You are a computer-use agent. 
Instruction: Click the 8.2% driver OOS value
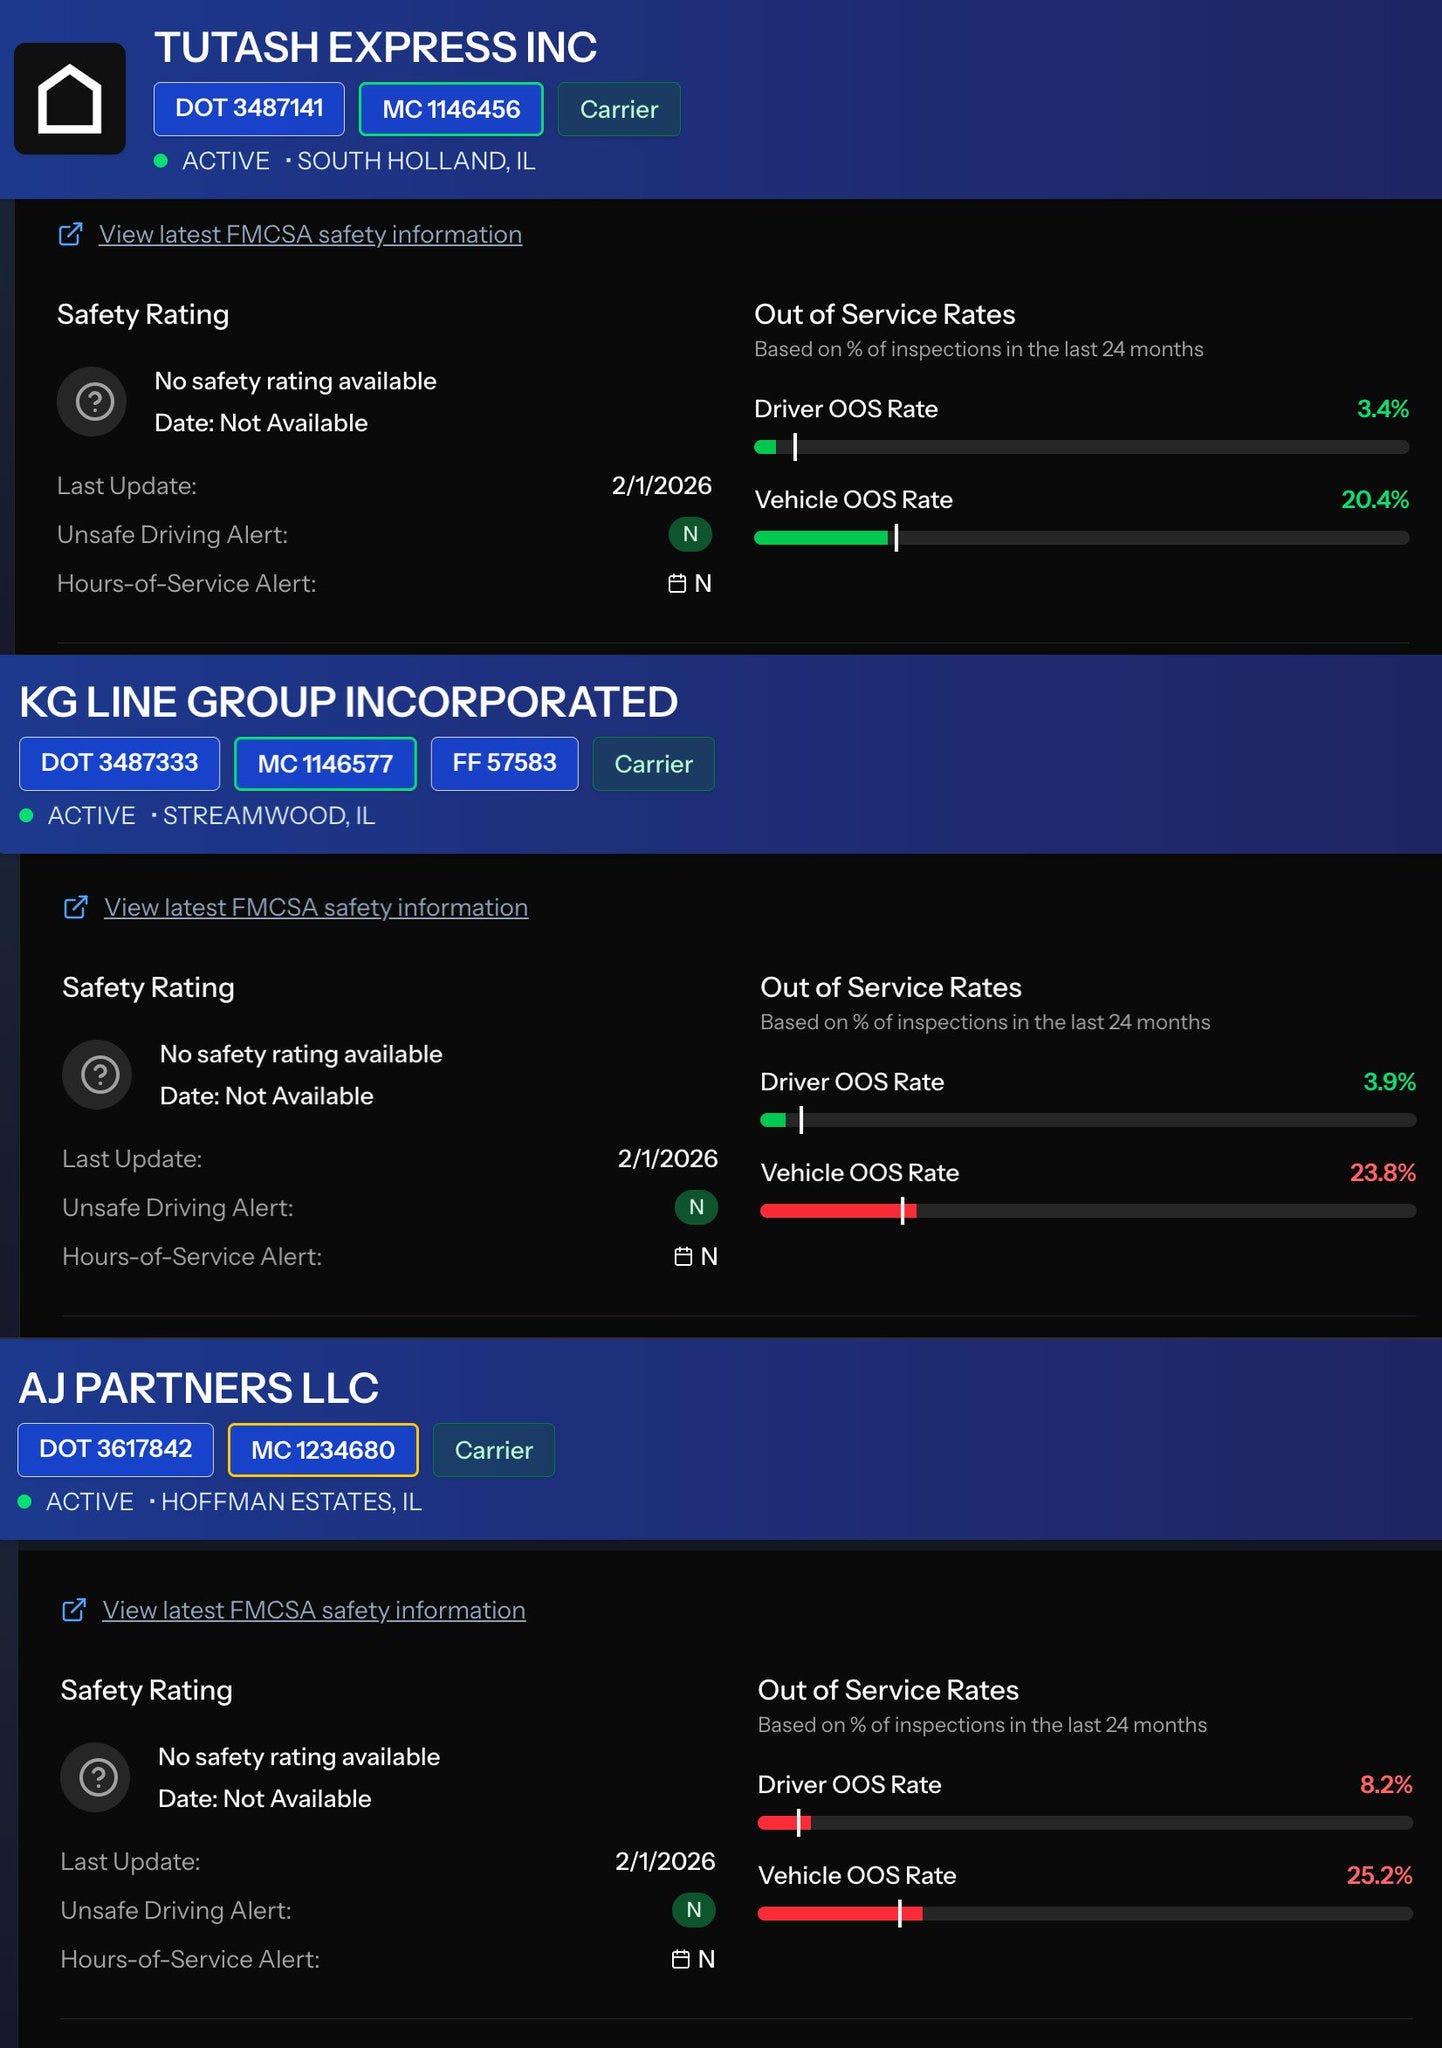(x=1386, y=1785)
